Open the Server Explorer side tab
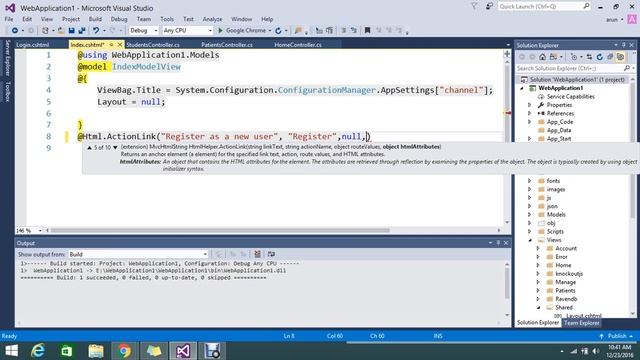Screen dimensions: 640x360 pos(7,58)
